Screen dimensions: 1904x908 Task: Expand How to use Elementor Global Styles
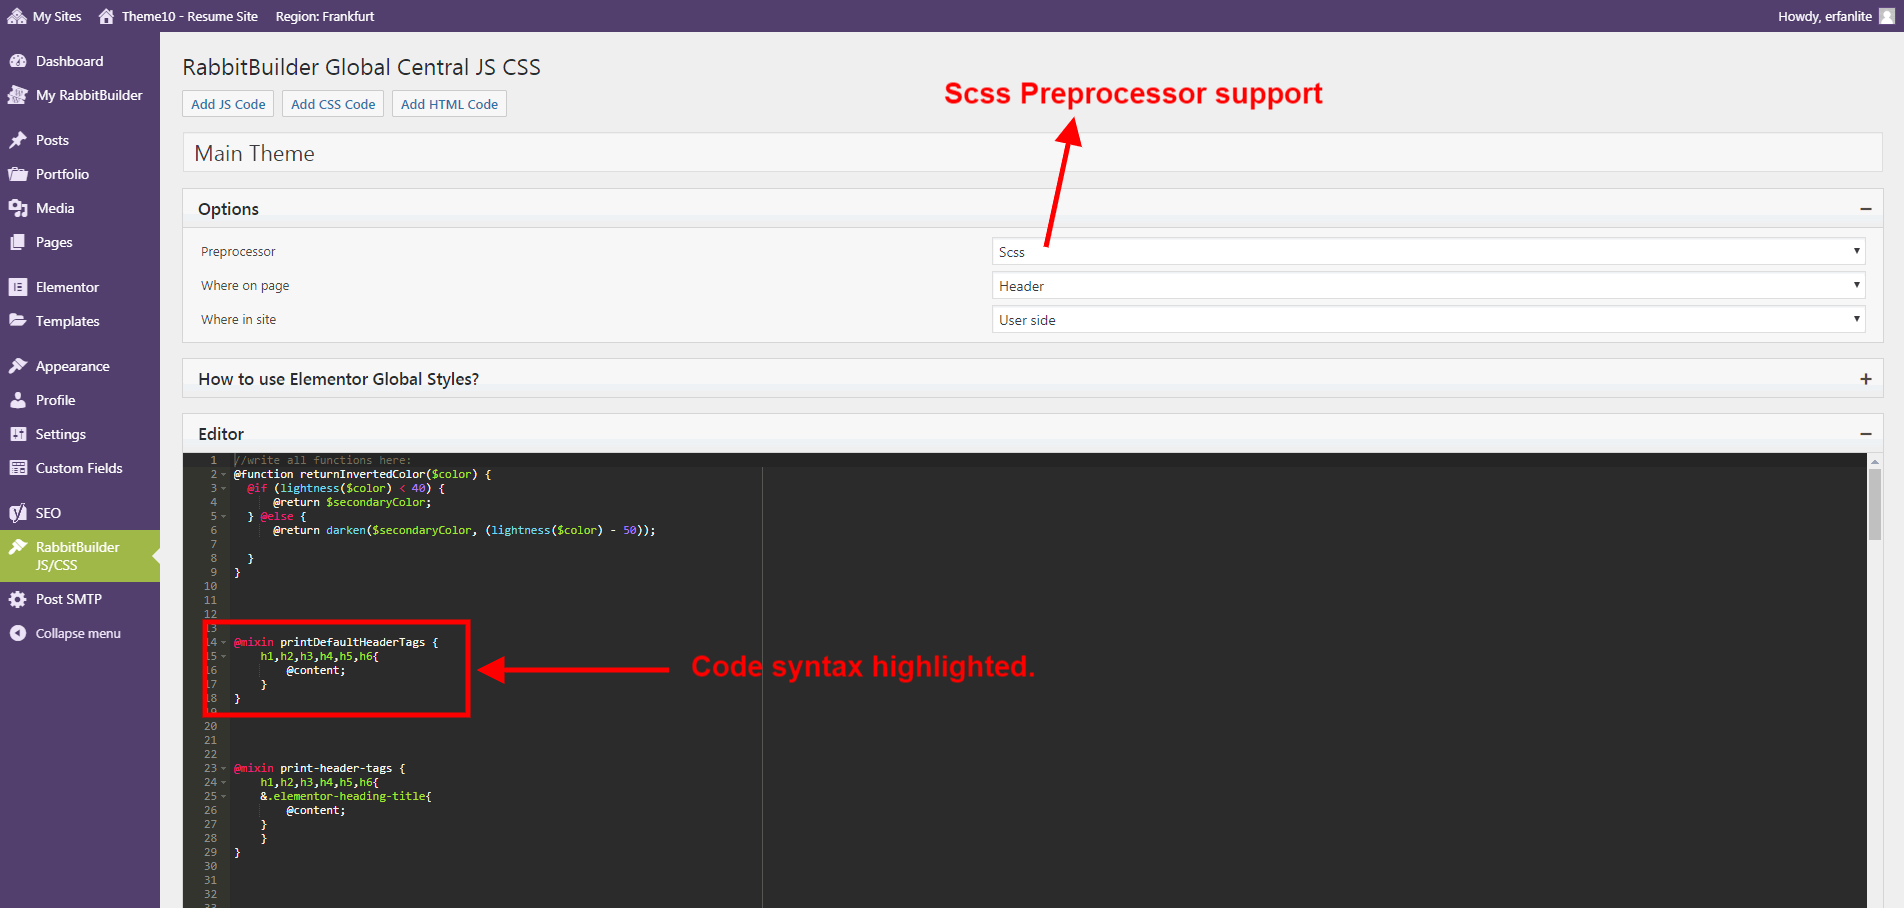[x=1865, y=379]
